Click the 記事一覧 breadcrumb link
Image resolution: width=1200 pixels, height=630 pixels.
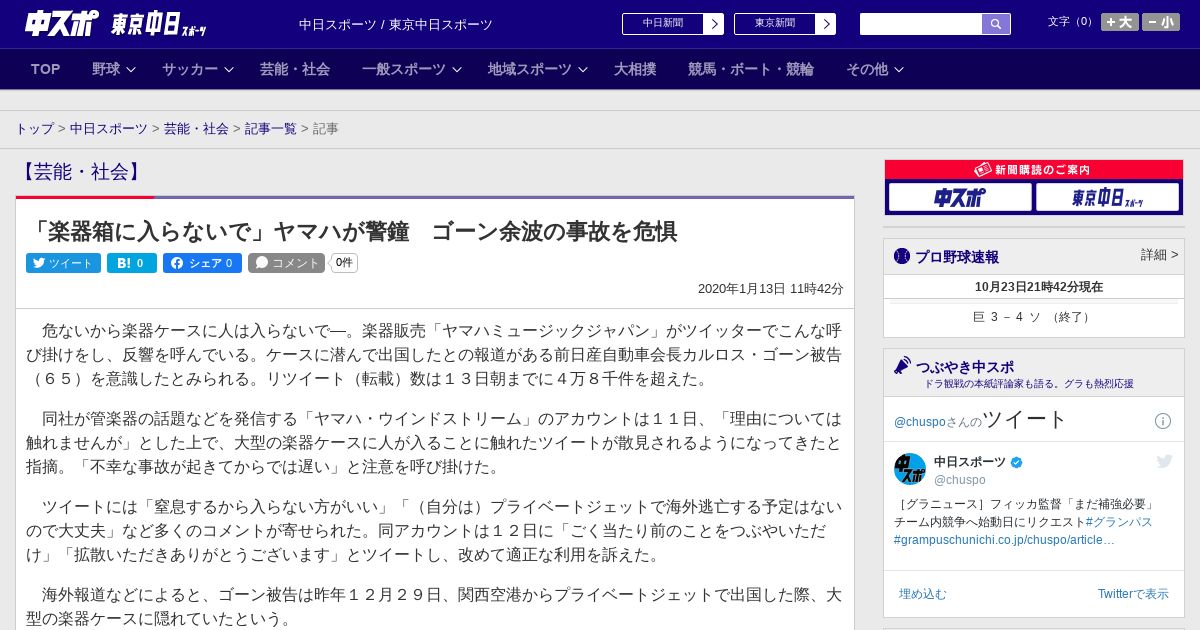[271, 129]
